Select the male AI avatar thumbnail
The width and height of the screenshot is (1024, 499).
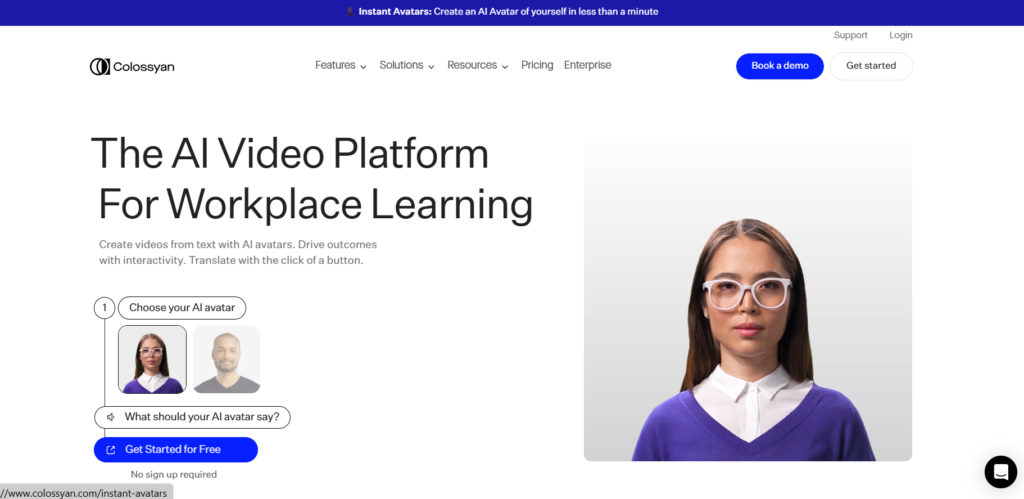point(226,359)
